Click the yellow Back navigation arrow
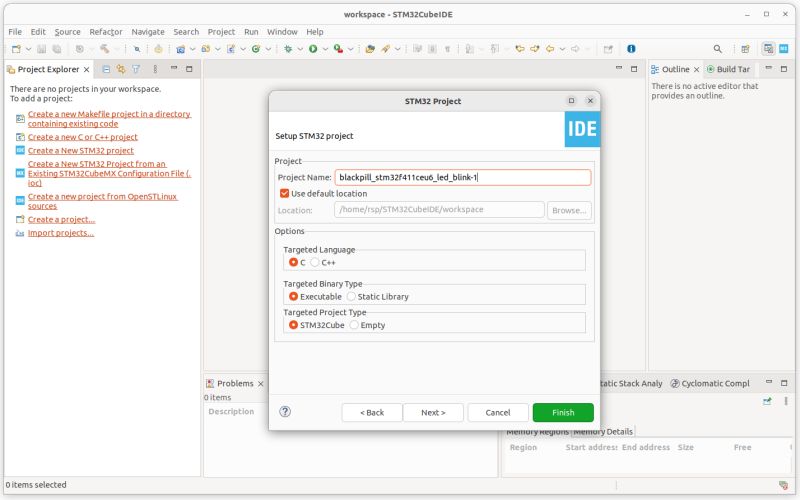 click(x=550, y=49)
